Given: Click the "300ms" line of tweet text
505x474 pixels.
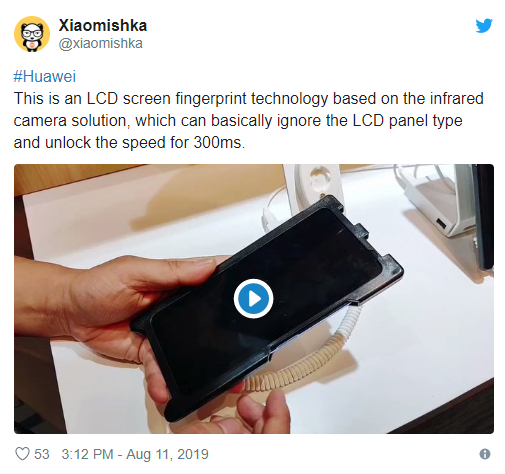Looking at the screenshot, I should (129, 143).
